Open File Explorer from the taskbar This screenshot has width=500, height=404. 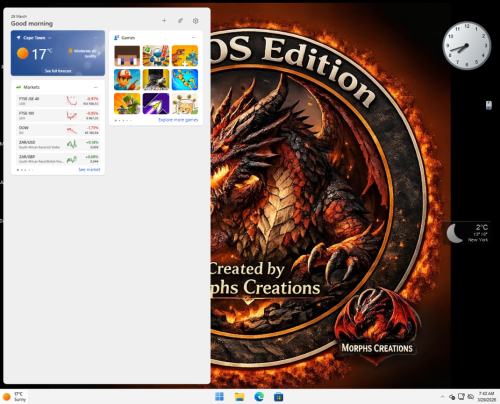239,396
